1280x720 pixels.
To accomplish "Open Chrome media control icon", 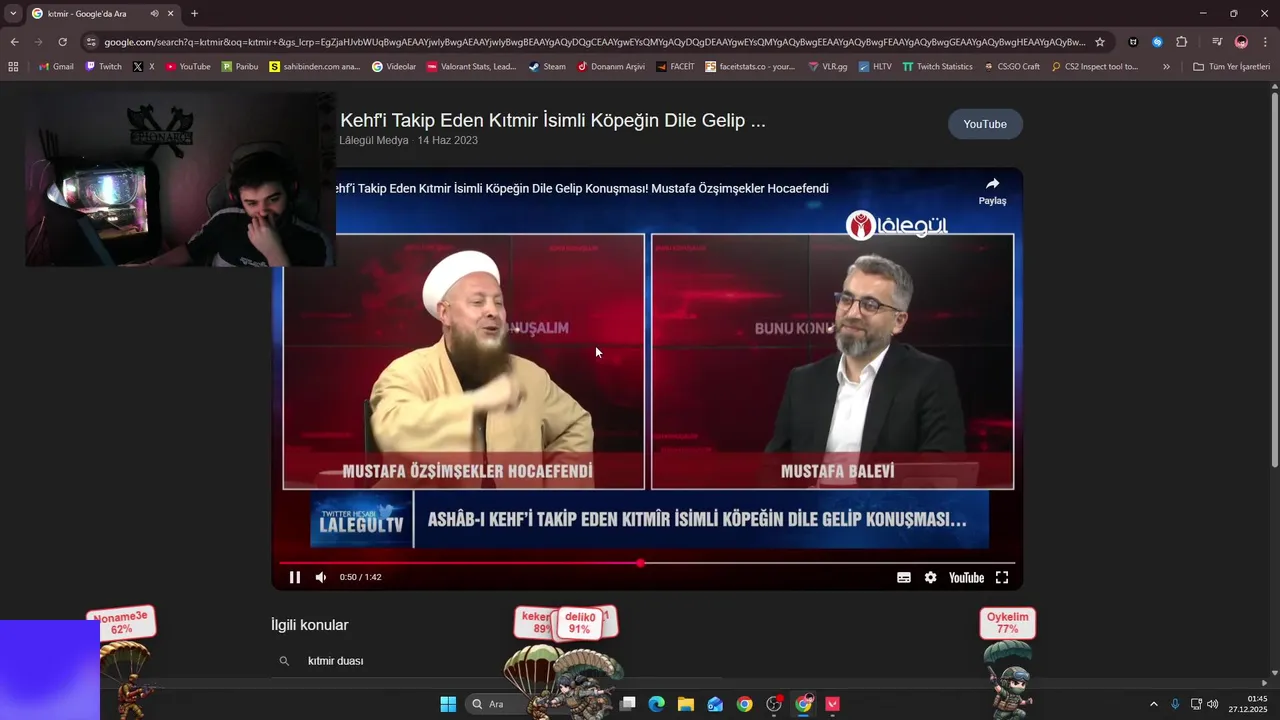I will [1217, 42].
